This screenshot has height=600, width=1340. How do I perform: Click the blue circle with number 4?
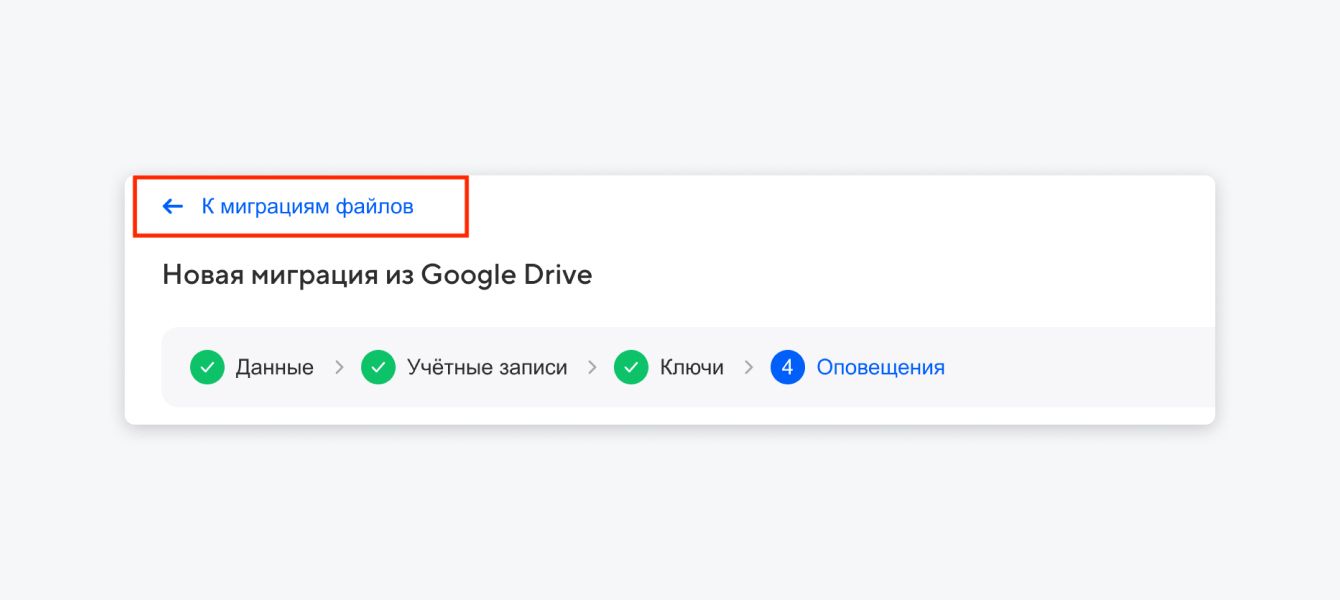click(787, 367)
